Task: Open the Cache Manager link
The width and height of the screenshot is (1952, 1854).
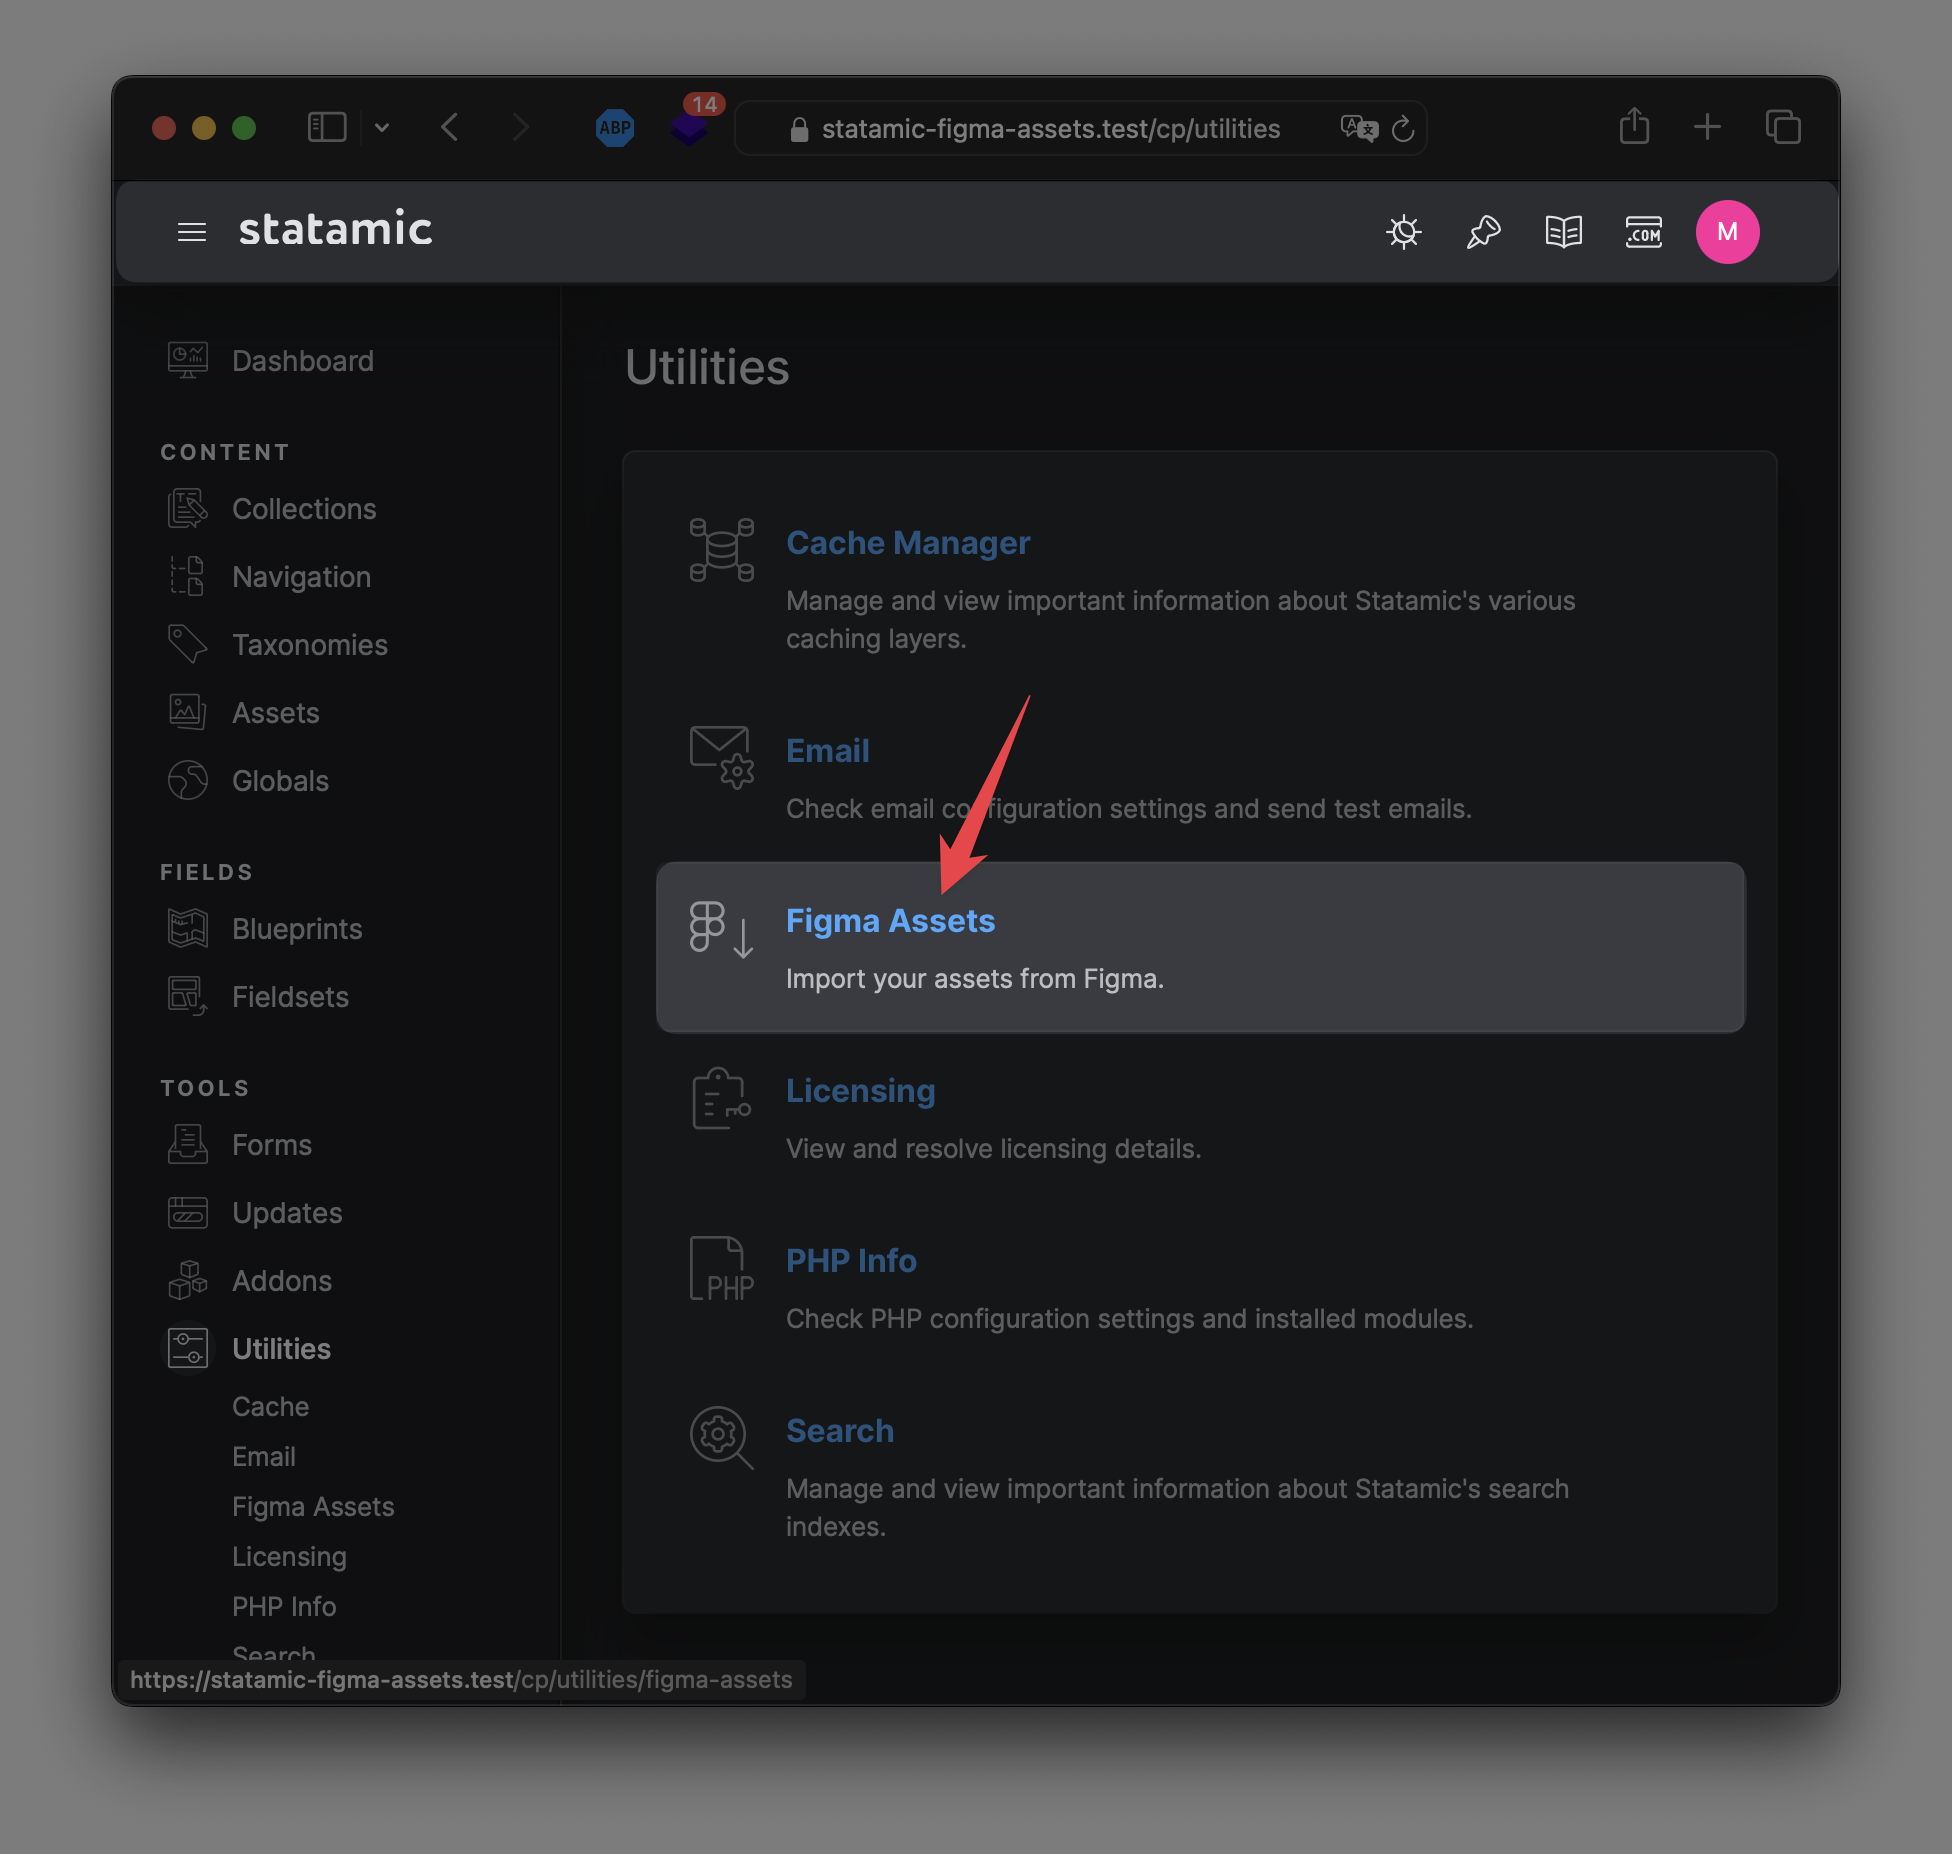Action: [x=908, y=543]
